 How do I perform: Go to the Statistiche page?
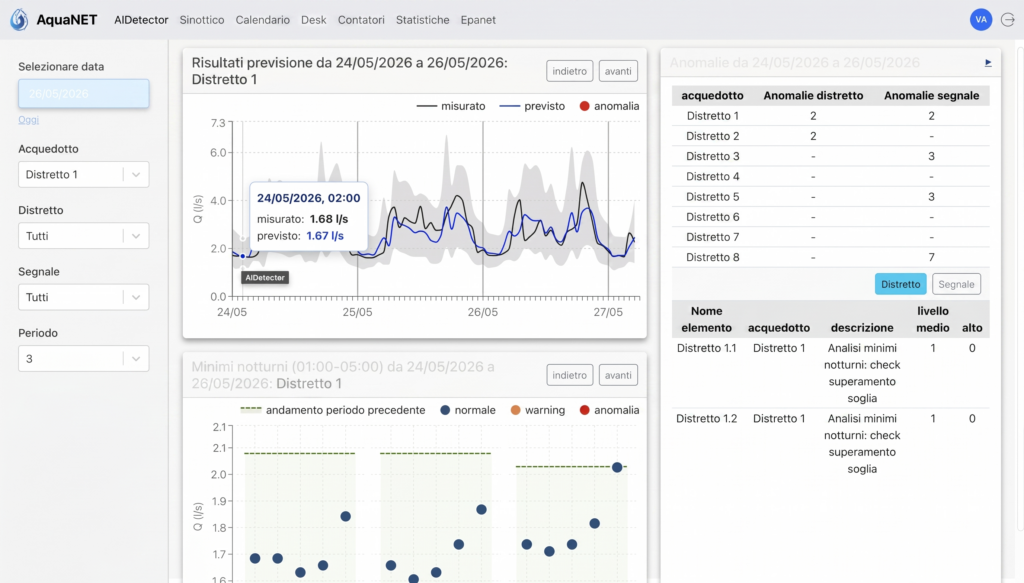click(x=423, y=20)
